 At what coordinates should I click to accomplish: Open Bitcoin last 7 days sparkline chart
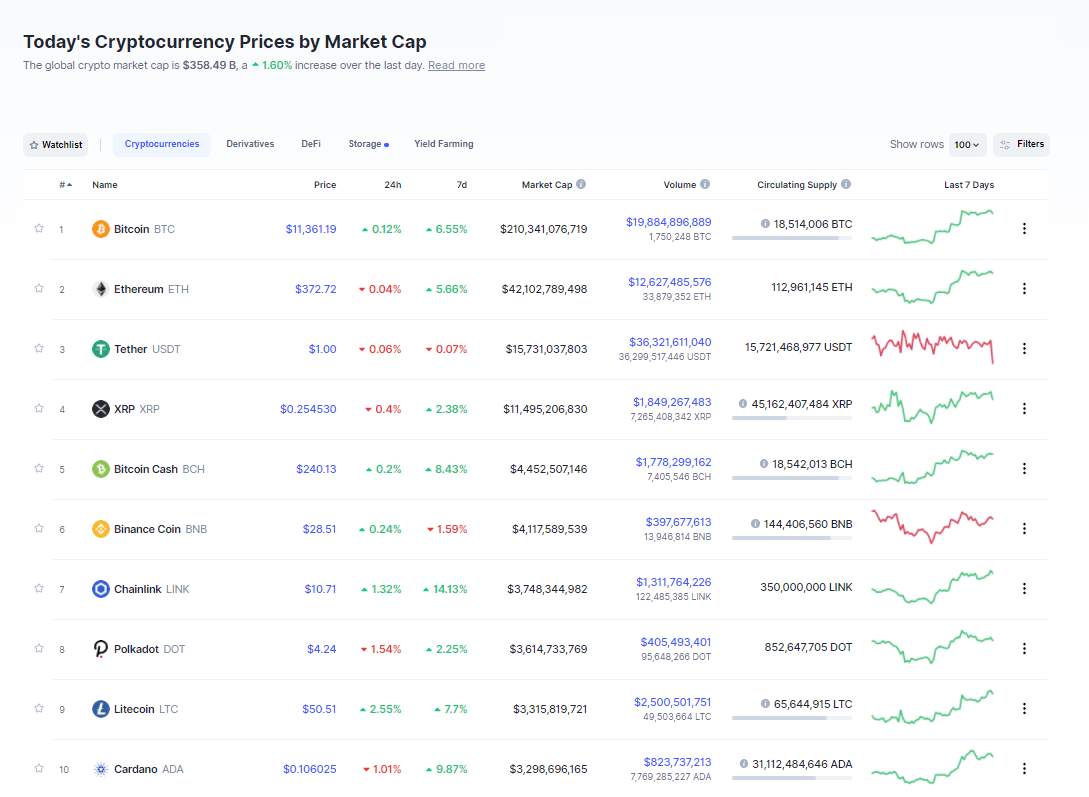[933, 227]
